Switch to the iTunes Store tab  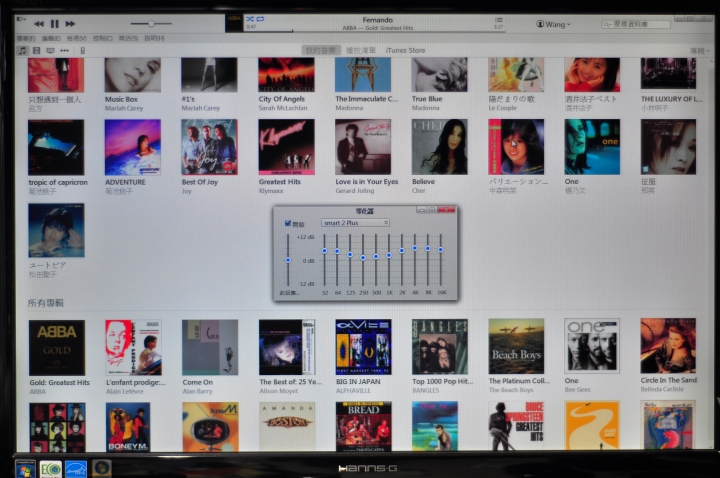[405, 50]
